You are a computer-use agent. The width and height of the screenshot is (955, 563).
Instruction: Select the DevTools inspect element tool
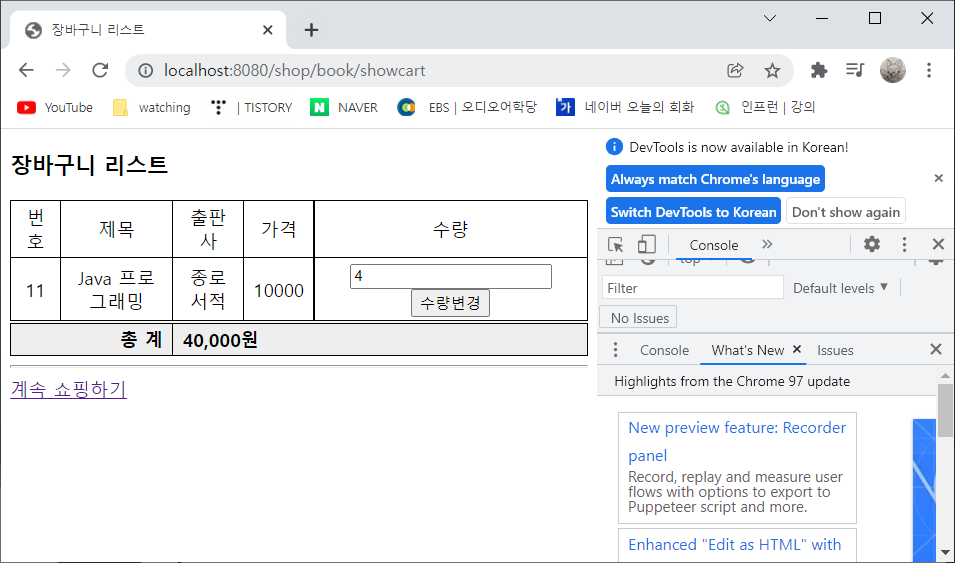click(616, 245)
